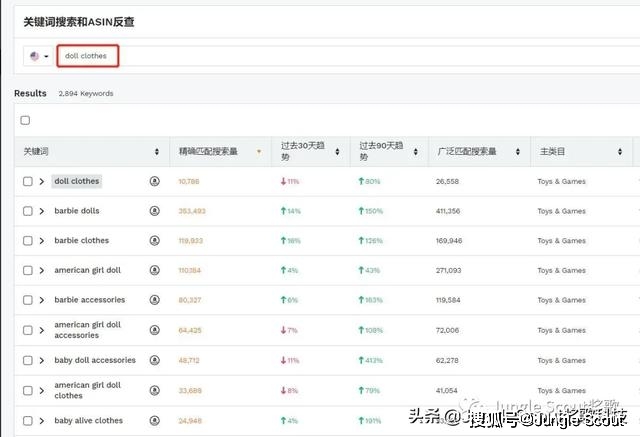Toggle the select-all checkbox above the table
The width and height of the screenshot is (640, 437).
click(x=26, y=120)
